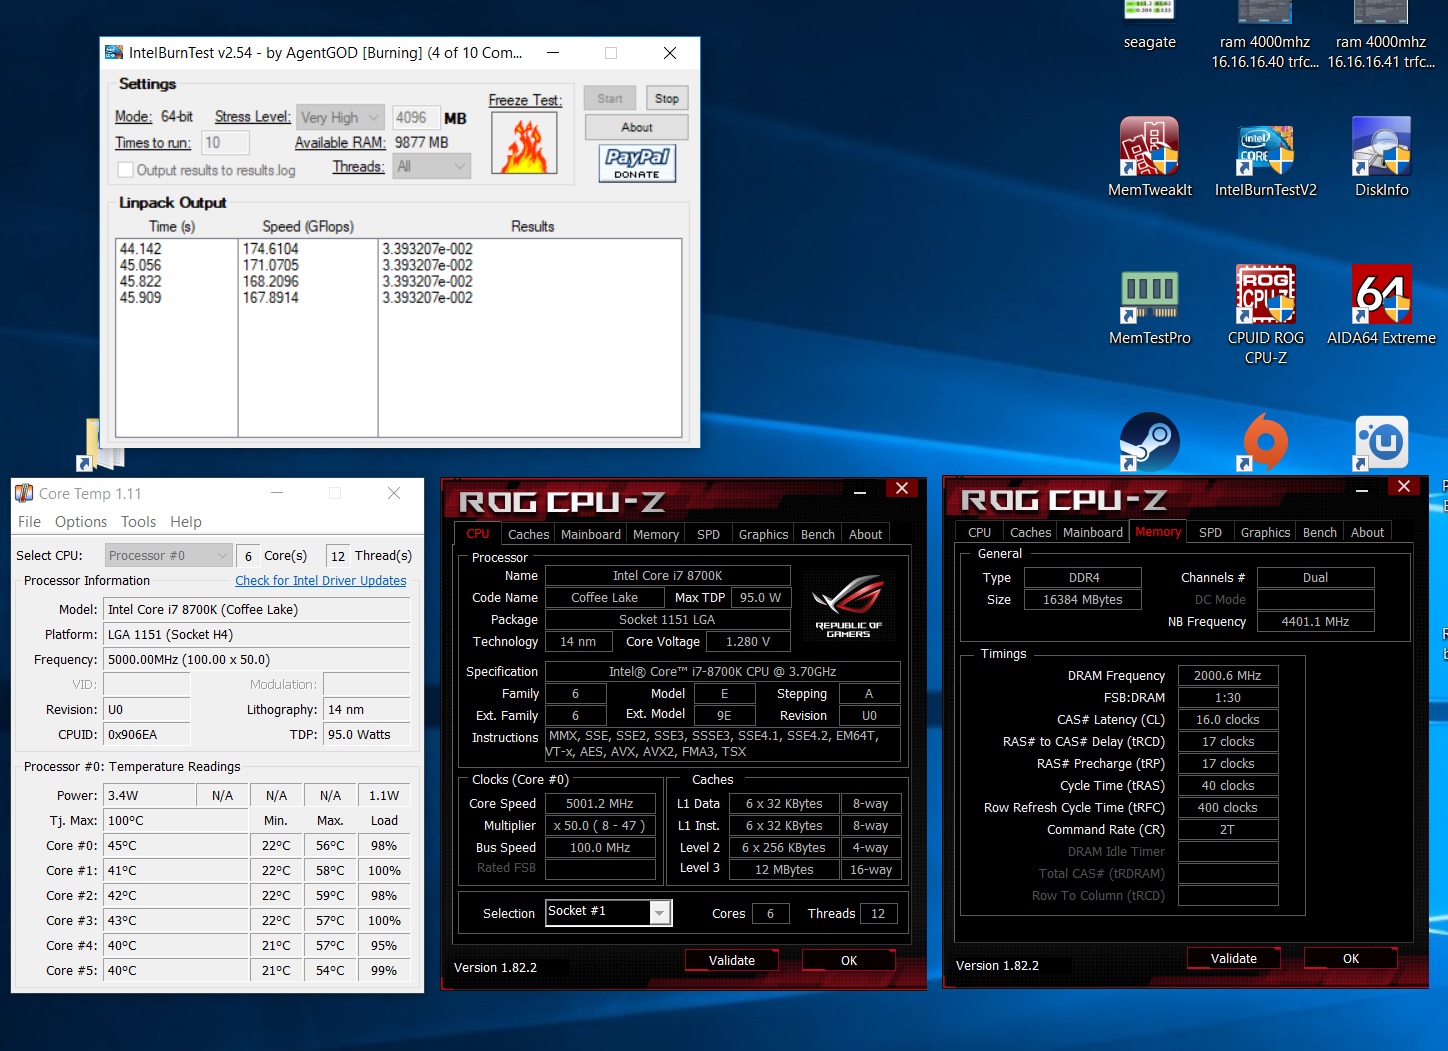This screenshot has height=1051, width=1448.
Task: Switch to Mainboard tab in left CPU-Z
Action: pyautogui.click(x=591, y=534)
